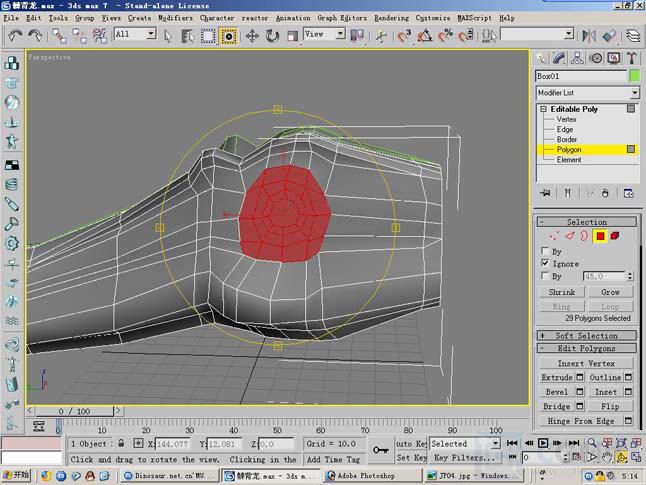
Task: Activate the Select and Scale tool
Action: click(293, 36)
